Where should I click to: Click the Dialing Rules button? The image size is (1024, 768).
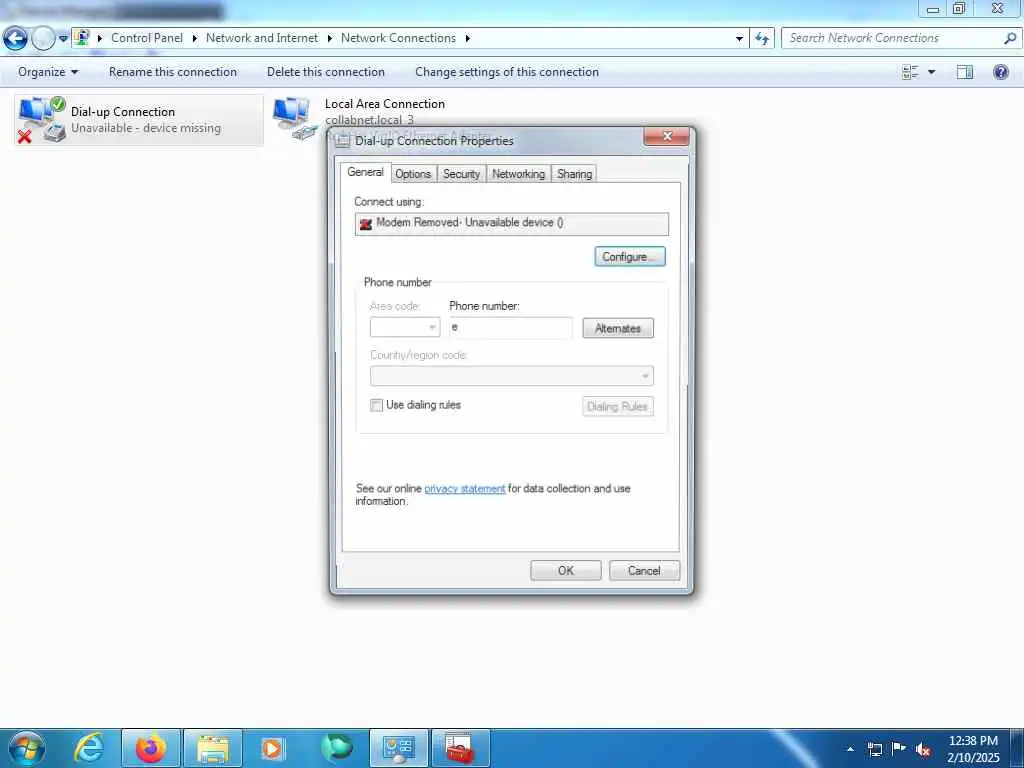click(617, 406)
